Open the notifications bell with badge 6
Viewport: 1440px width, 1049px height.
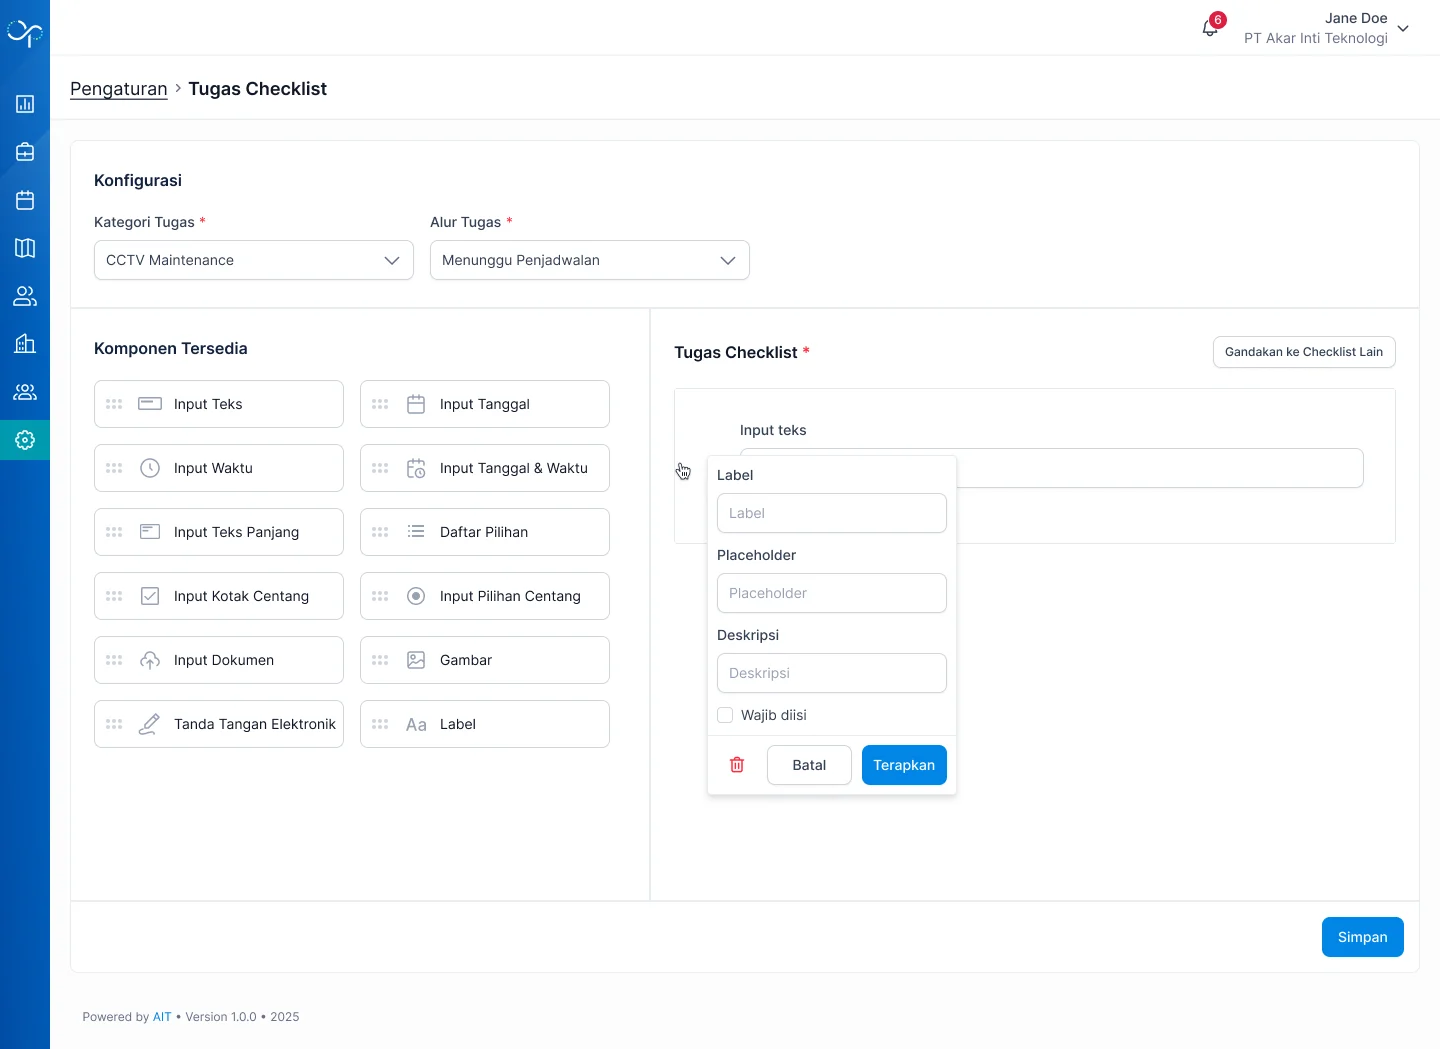pos(1210,28)
